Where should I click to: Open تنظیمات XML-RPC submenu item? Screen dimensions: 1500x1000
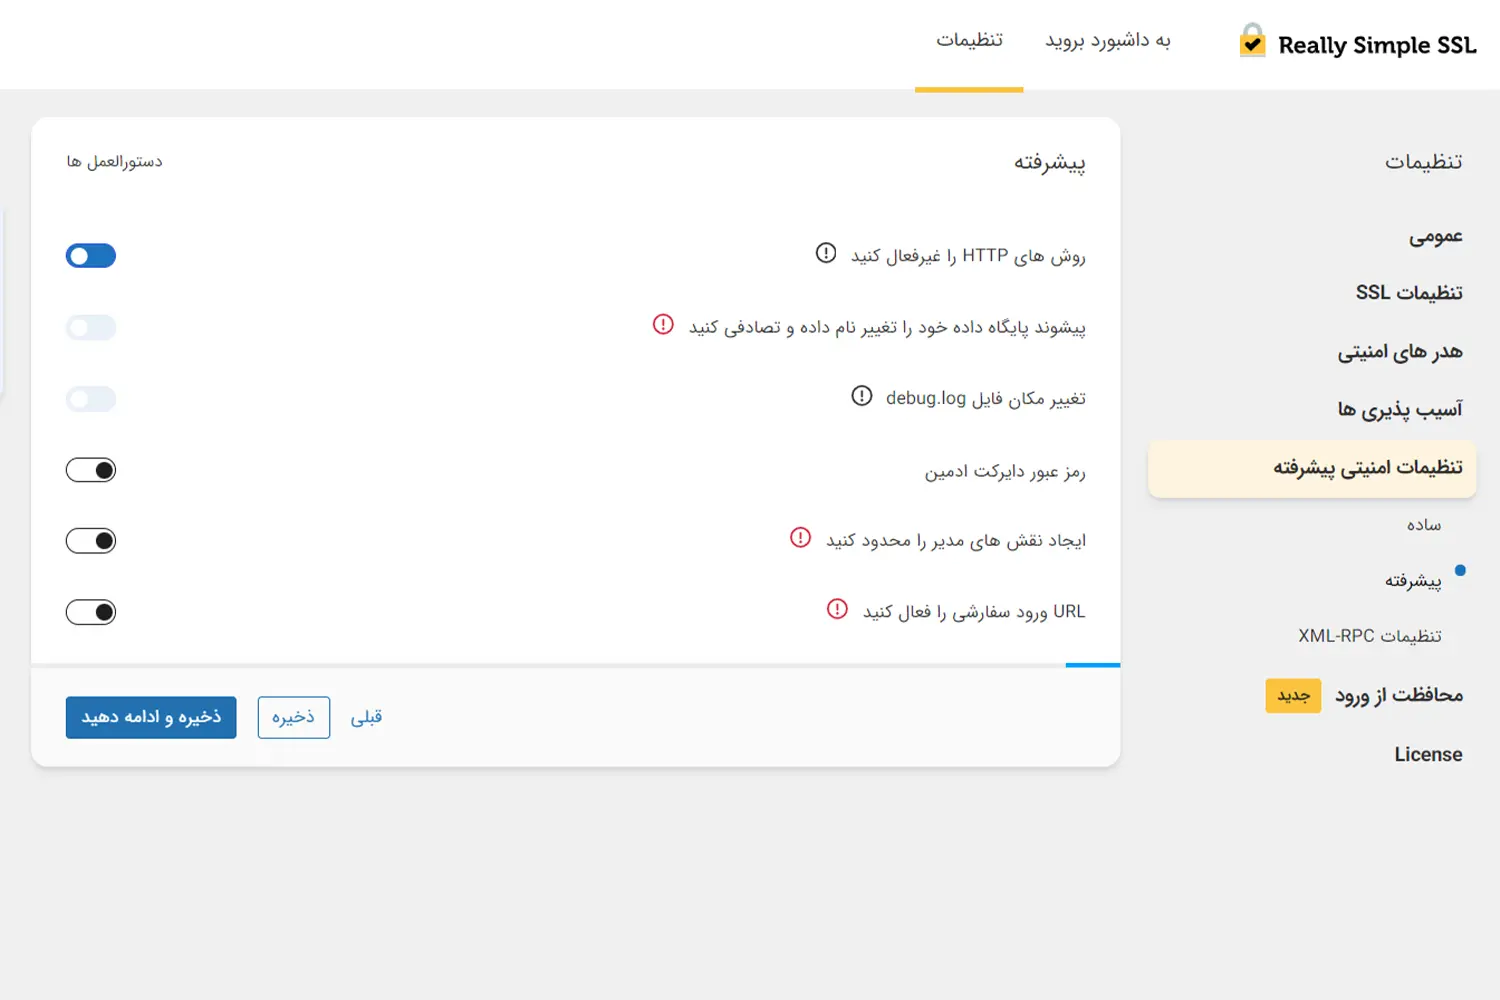click(1370, 636)
